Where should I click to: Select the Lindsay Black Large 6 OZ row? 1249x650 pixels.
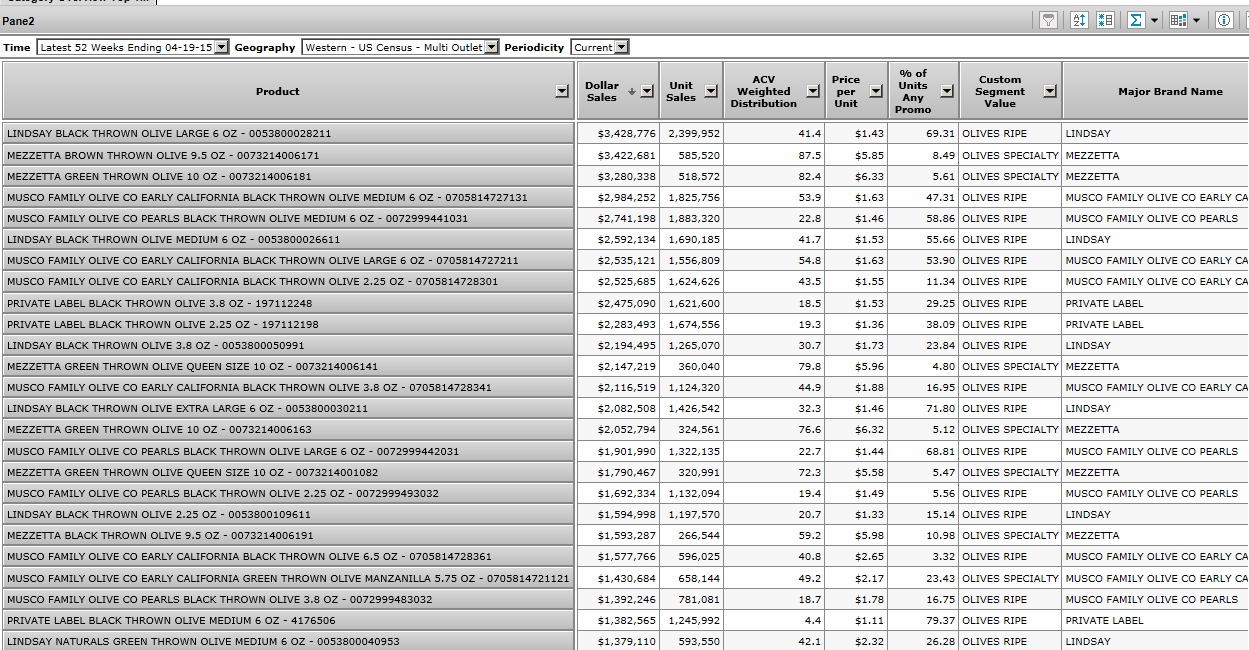[289, 133]
